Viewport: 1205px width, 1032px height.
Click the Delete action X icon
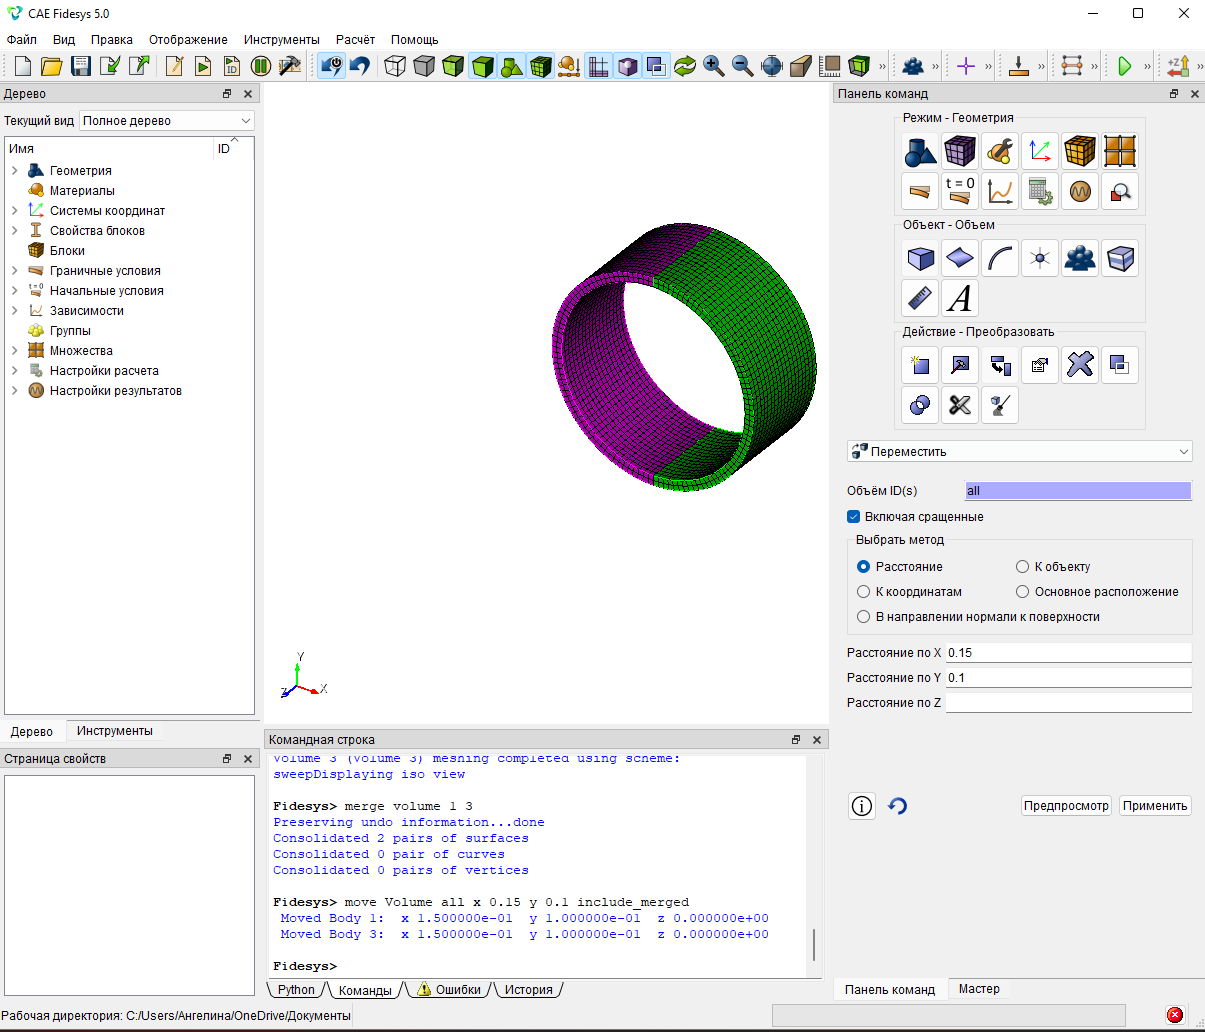pyautogui.click(x=1080, y=365)
